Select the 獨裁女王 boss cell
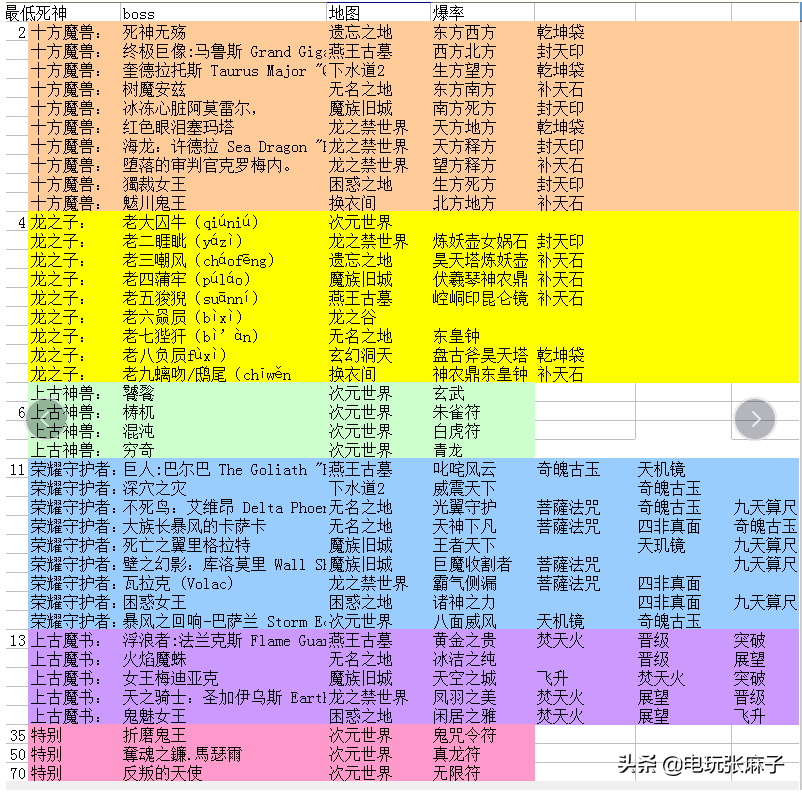The image size is (802, 792). click(x=154, y=184)
